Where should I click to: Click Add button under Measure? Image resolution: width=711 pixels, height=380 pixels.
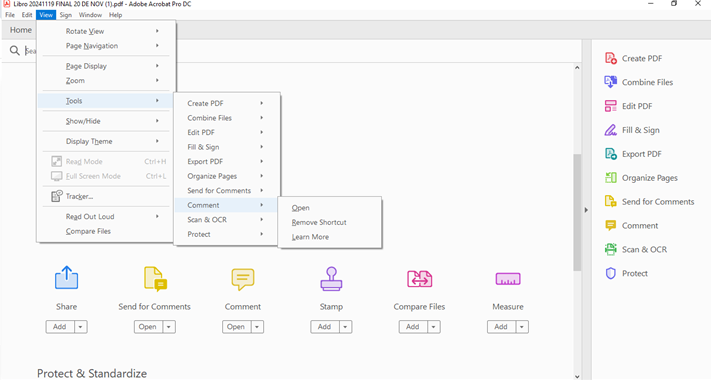tap(501, 327)
